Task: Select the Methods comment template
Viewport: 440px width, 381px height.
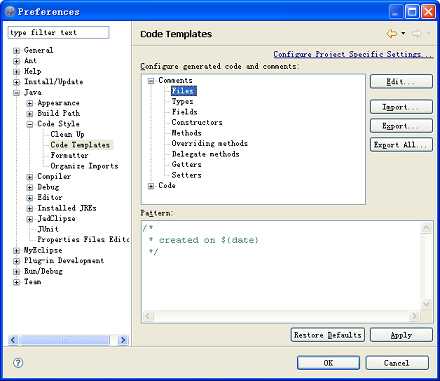Action: click(186, 133)
